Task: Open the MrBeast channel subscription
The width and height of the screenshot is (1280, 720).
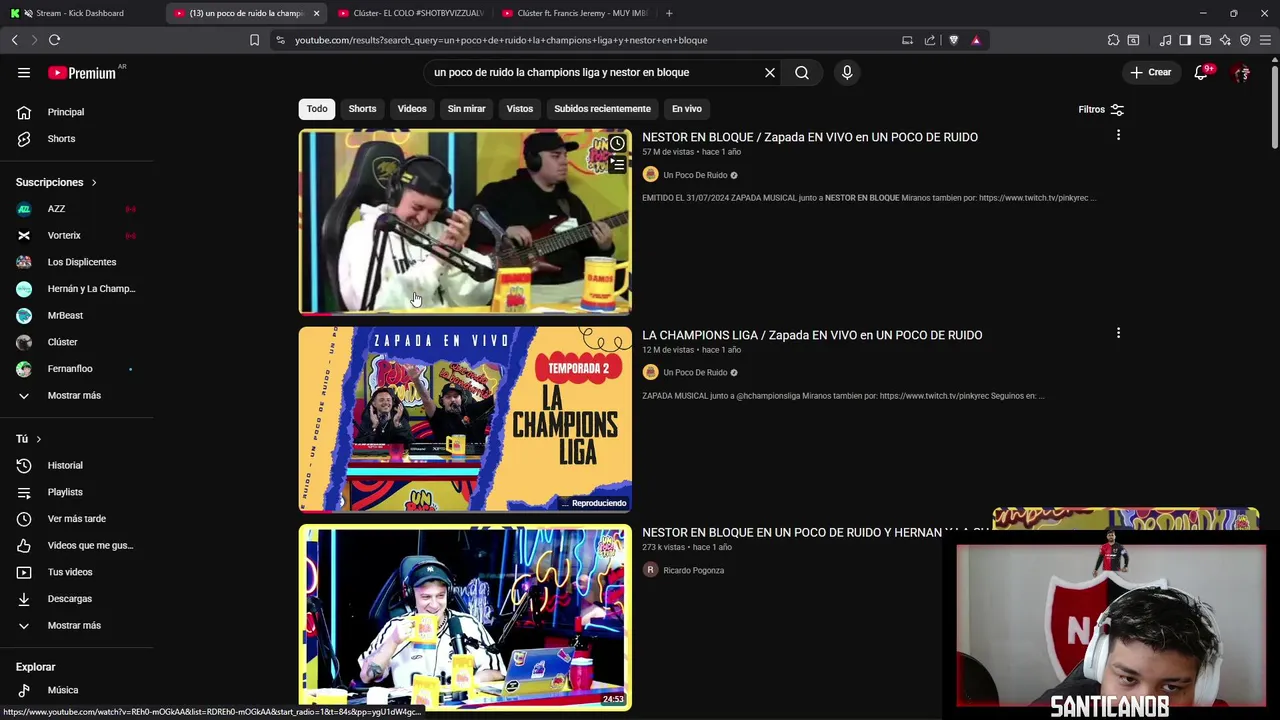Action: tap(76, 315)
